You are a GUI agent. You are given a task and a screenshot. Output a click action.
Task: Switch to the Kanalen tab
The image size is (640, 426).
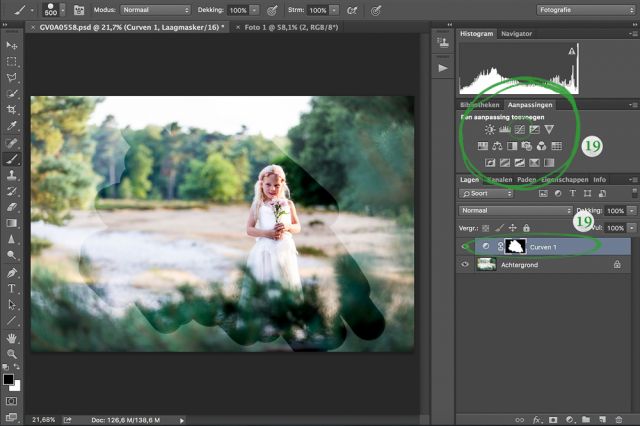[x=500, y=180]
